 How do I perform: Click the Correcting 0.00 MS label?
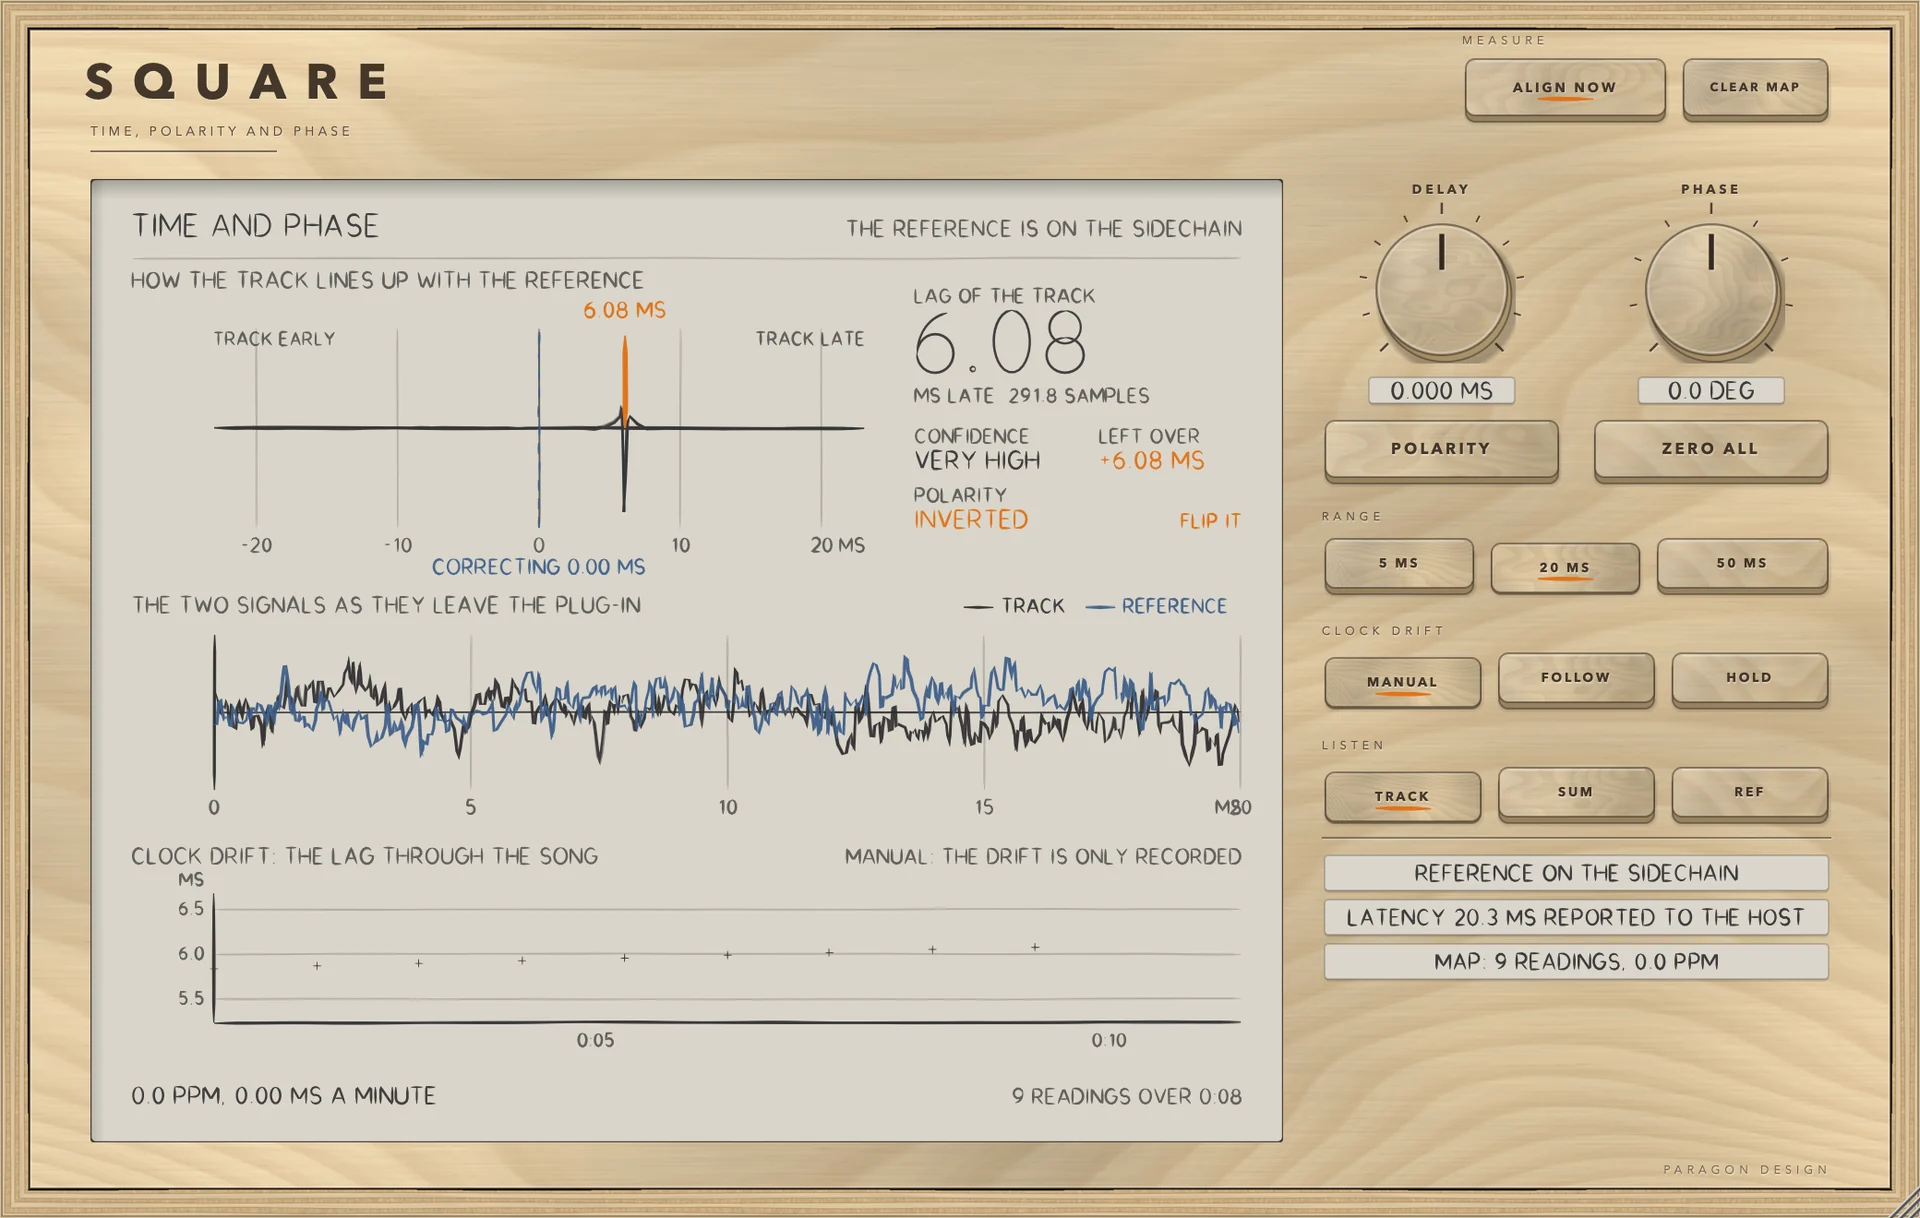click(x=538, y=567)
